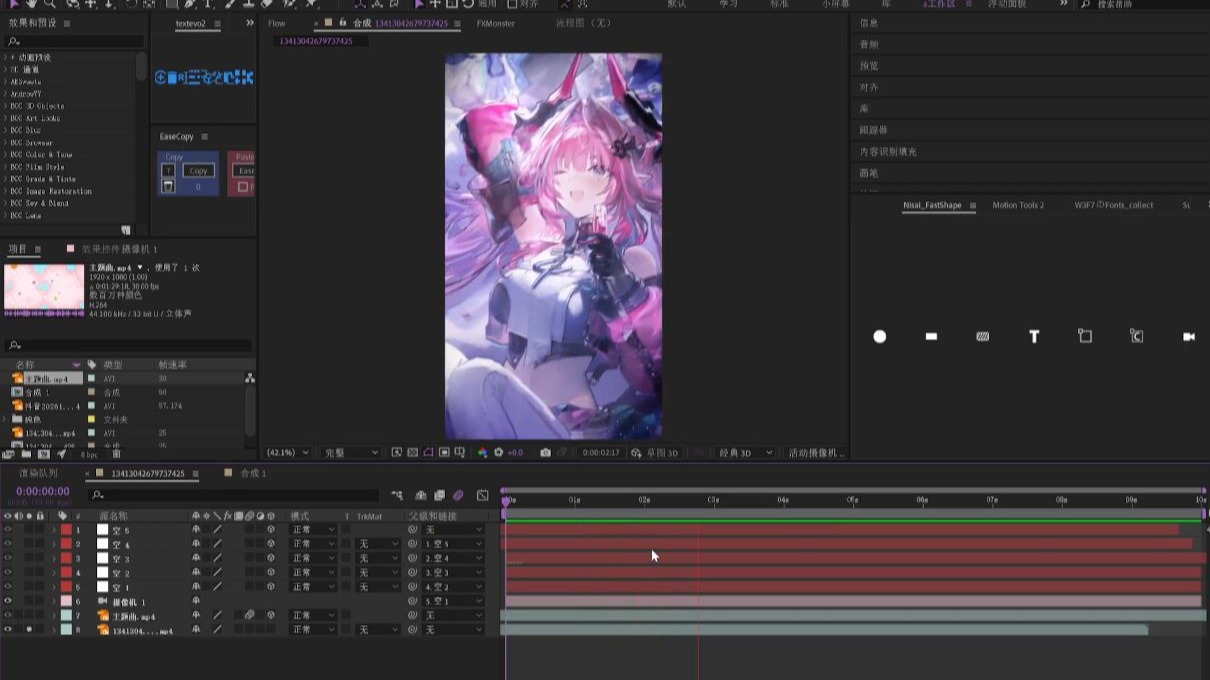Click the Copy button icon in EaseCopy
The image size is (1210, 680).
tap(199, 171)
